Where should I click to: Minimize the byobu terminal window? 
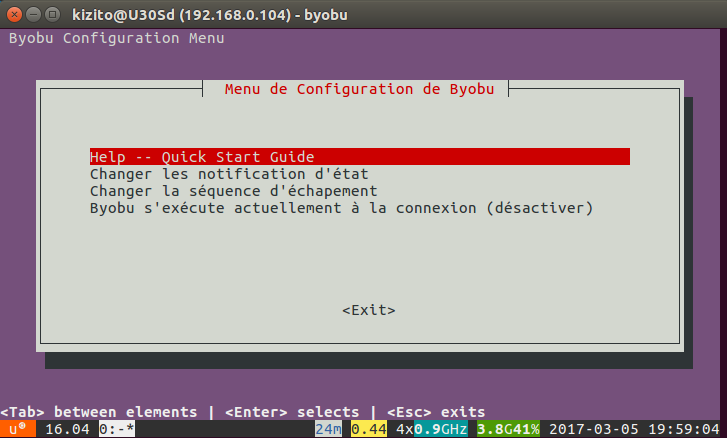[x=31, y=13]
